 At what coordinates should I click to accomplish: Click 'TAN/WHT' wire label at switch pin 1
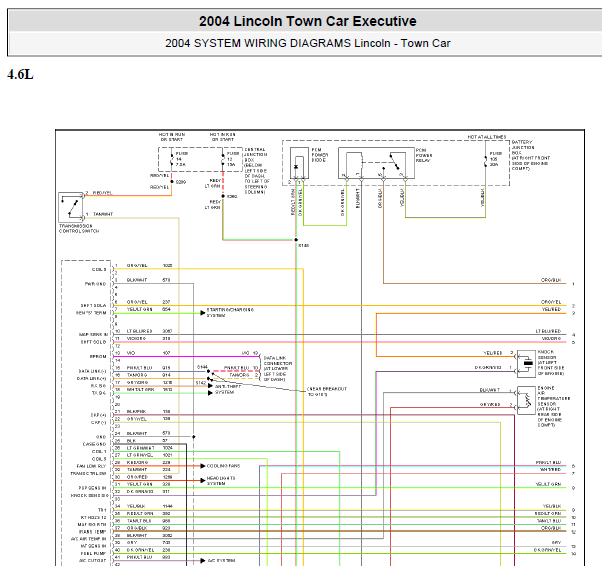103,214
